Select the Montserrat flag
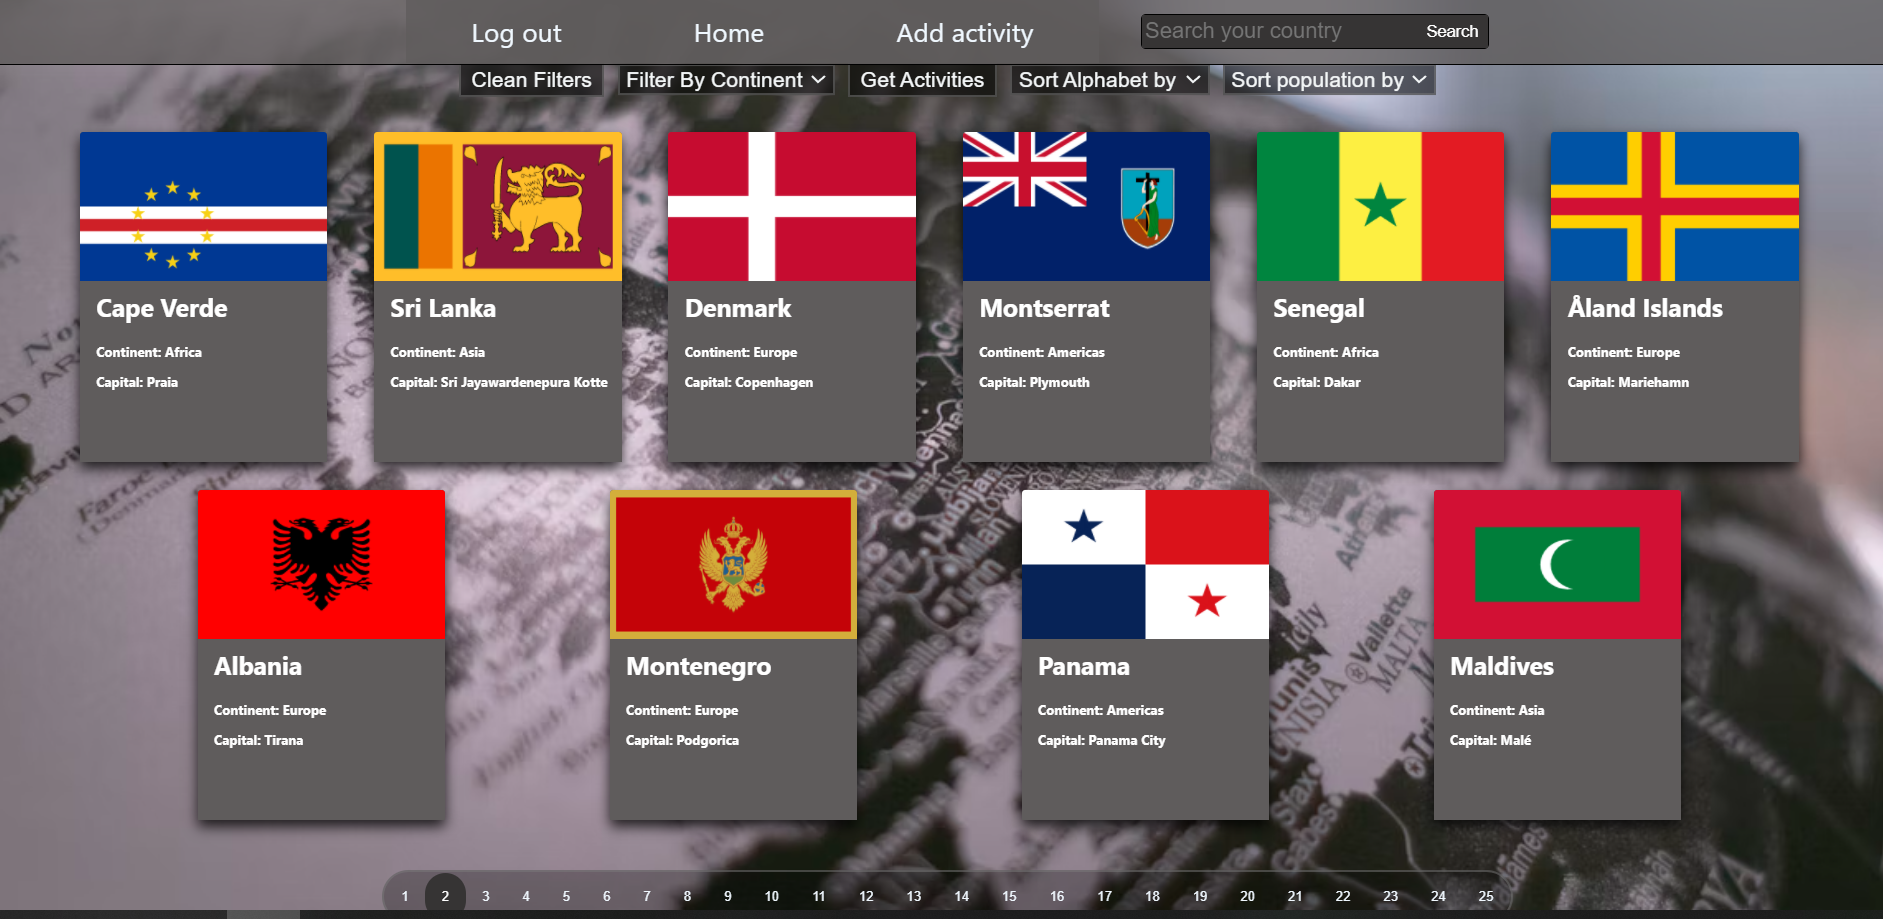This screenshot has width=1883, height=919. click(1086, 206)
